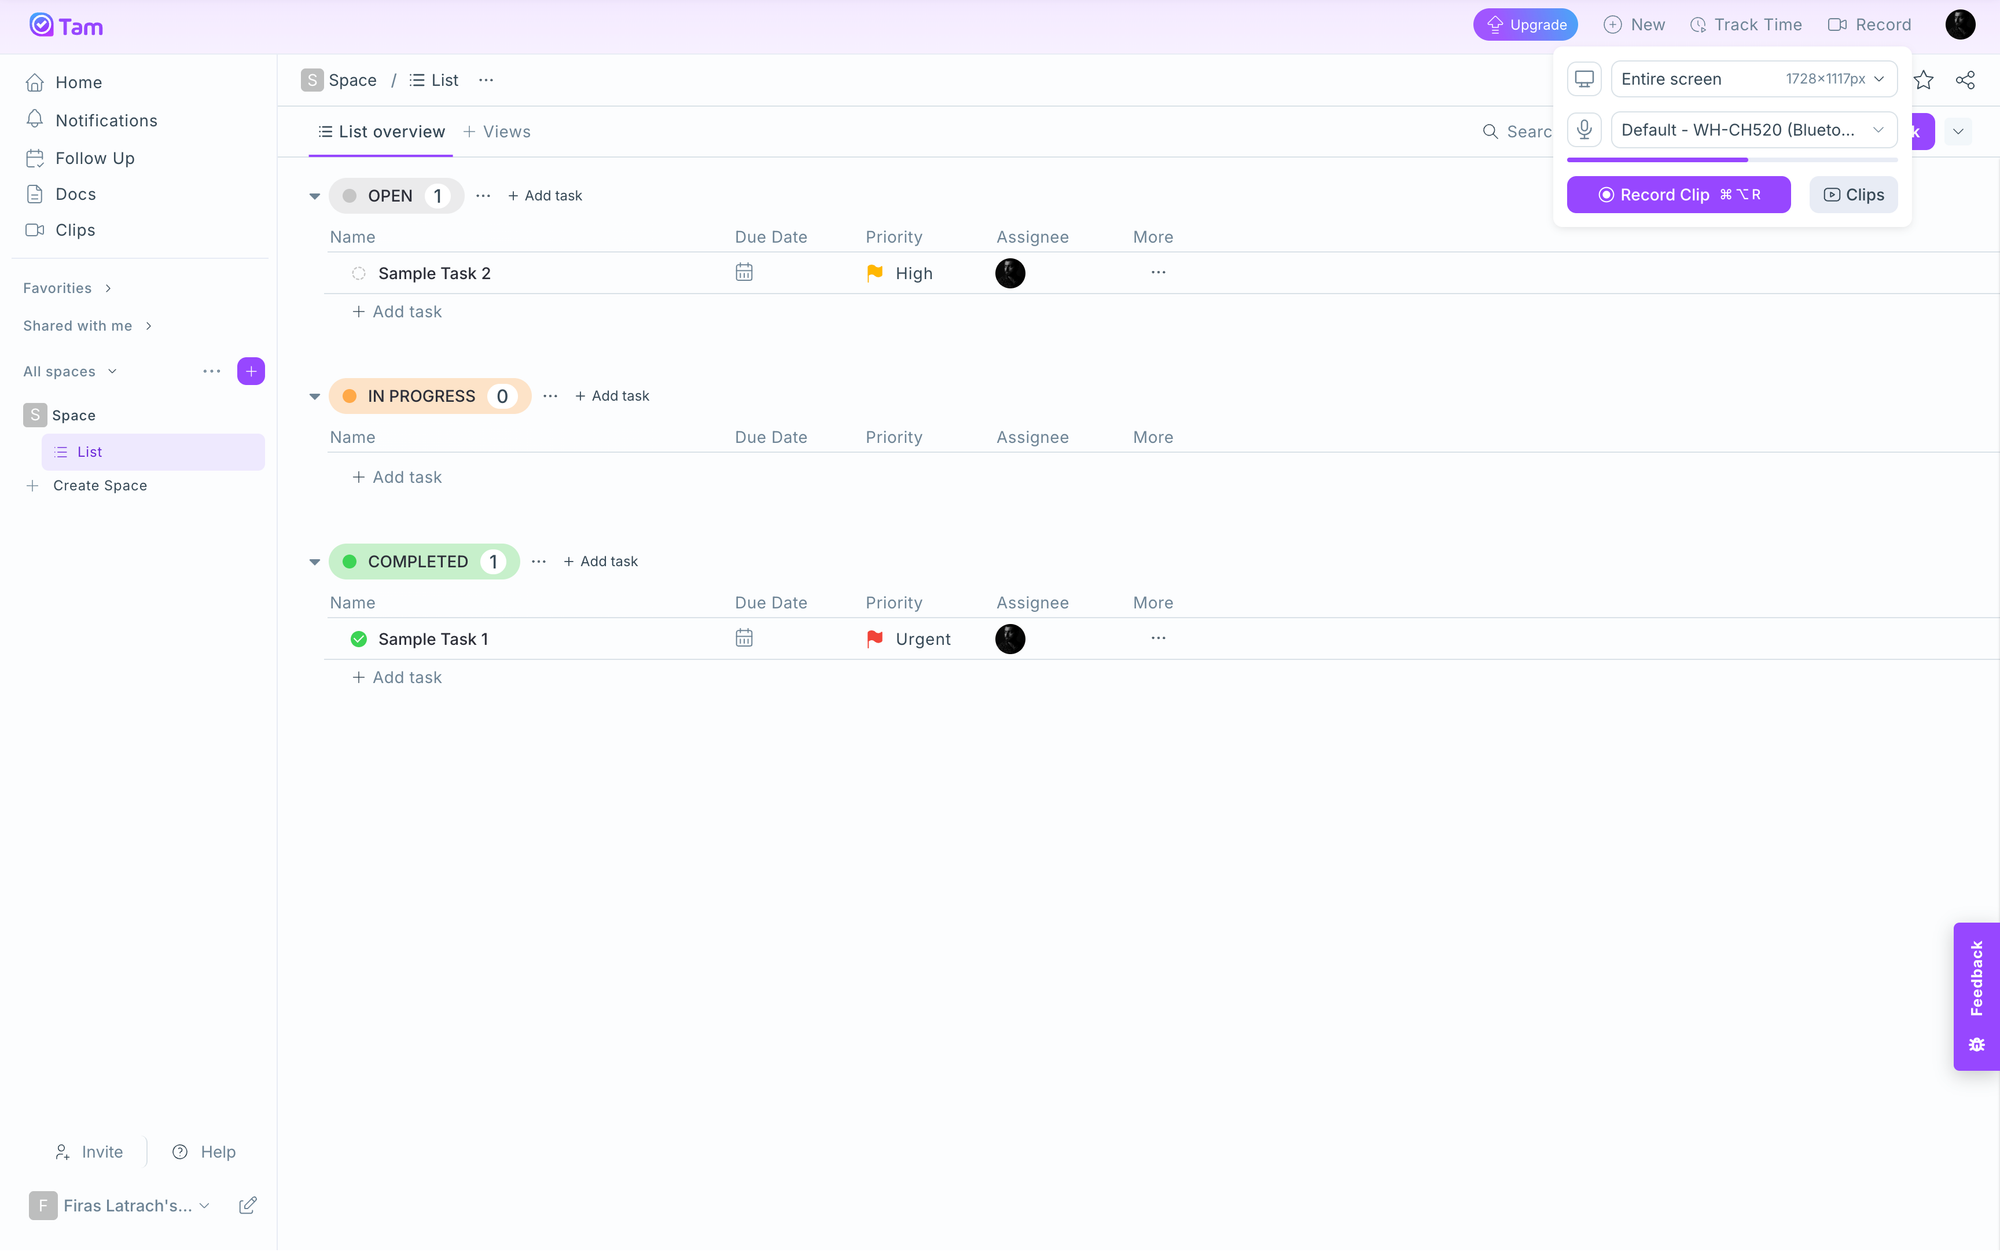This screenshot has height=1255, width=2000.
Task: Click the share icon in header
Action: pos(1965,80)
